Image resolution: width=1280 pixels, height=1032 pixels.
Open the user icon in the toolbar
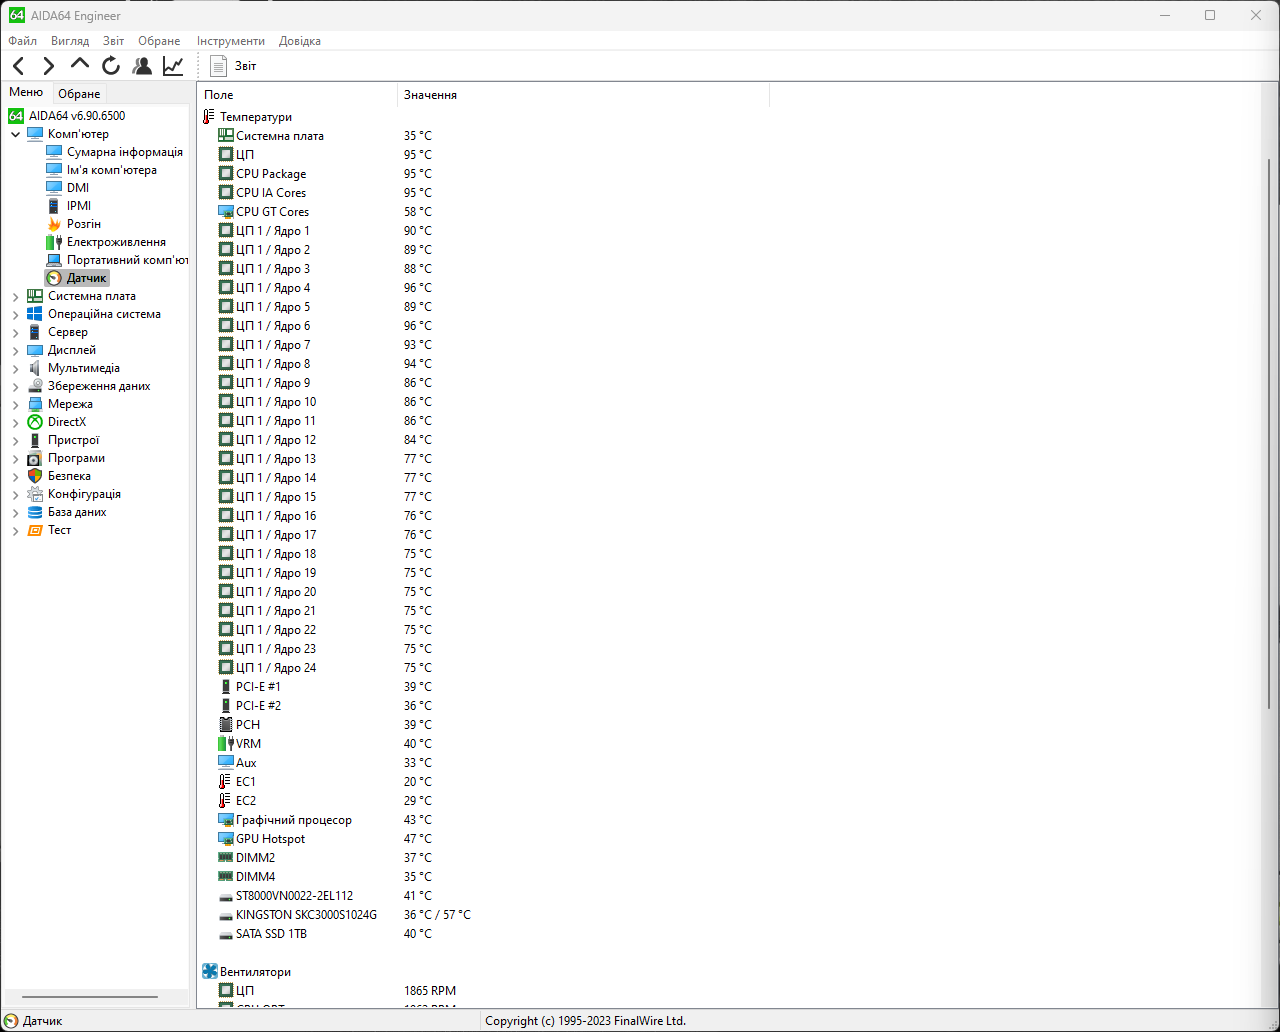coord(142,66)
